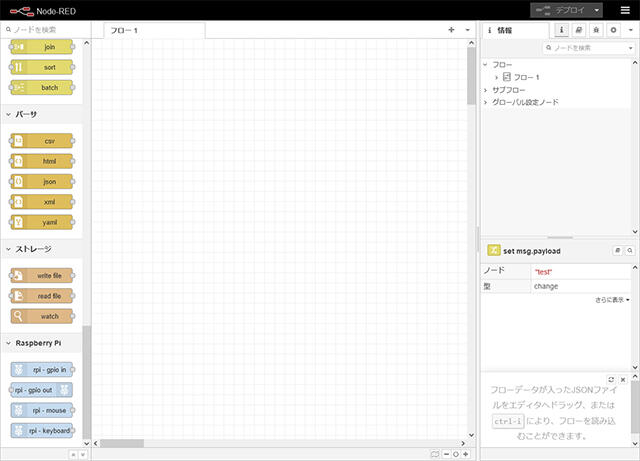Open the hamburger main menu
This screenshot has height=461, width=640.
tap(624, 10)
